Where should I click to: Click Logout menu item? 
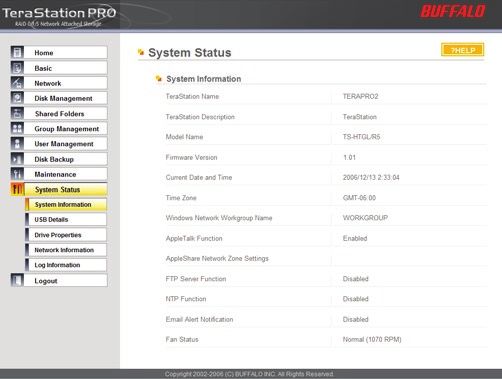point(66,281)
